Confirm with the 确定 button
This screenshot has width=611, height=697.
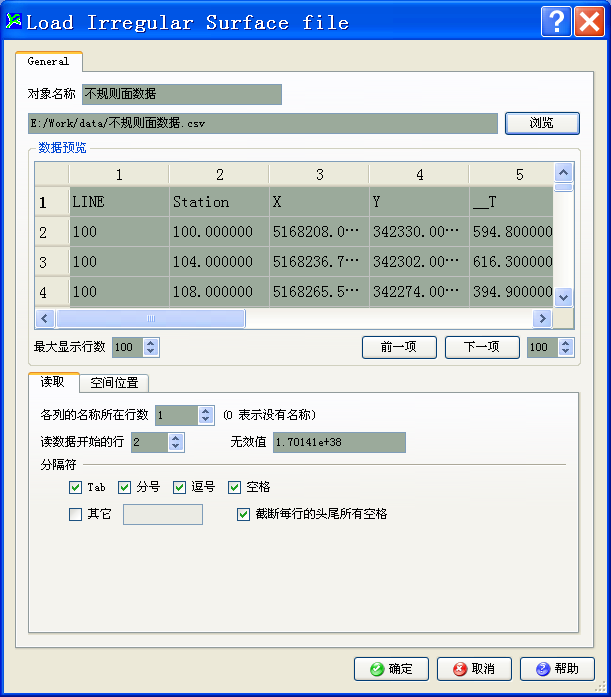tap(391, 669)
